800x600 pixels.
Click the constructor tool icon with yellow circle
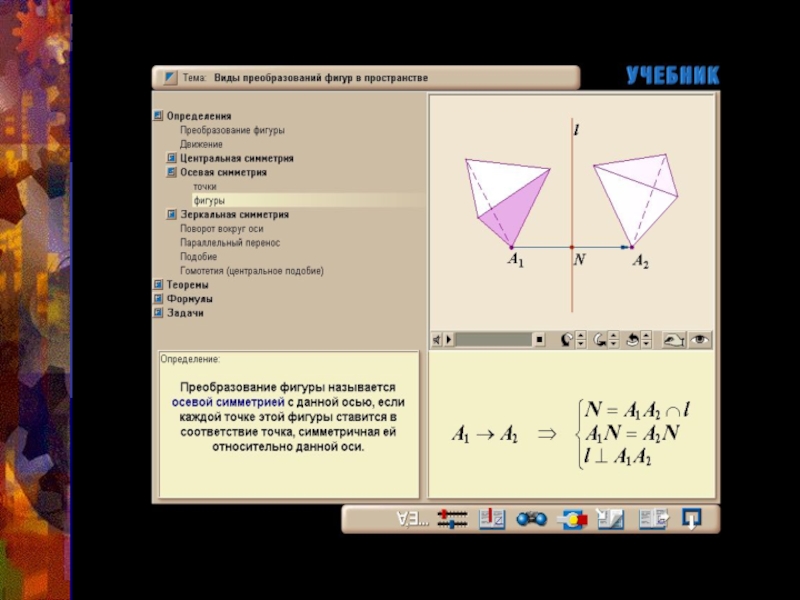pos(572,519)
